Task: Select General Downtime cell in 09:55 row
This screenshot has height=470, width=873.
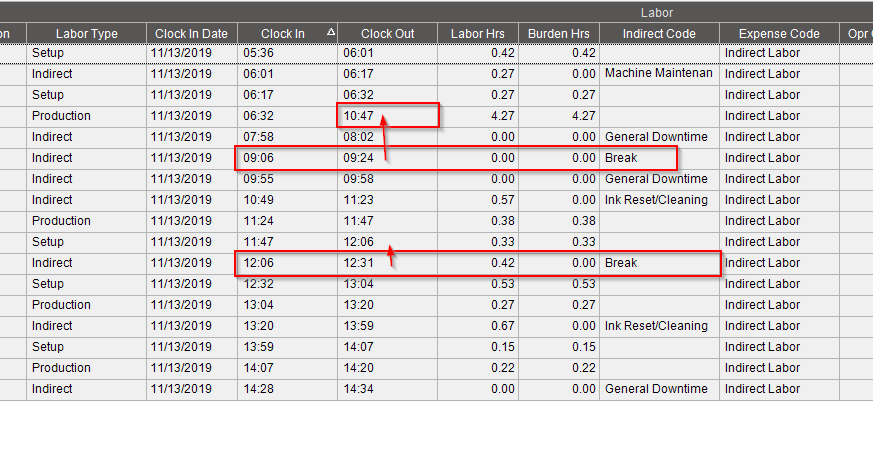Action: click(x=659, y=179)
